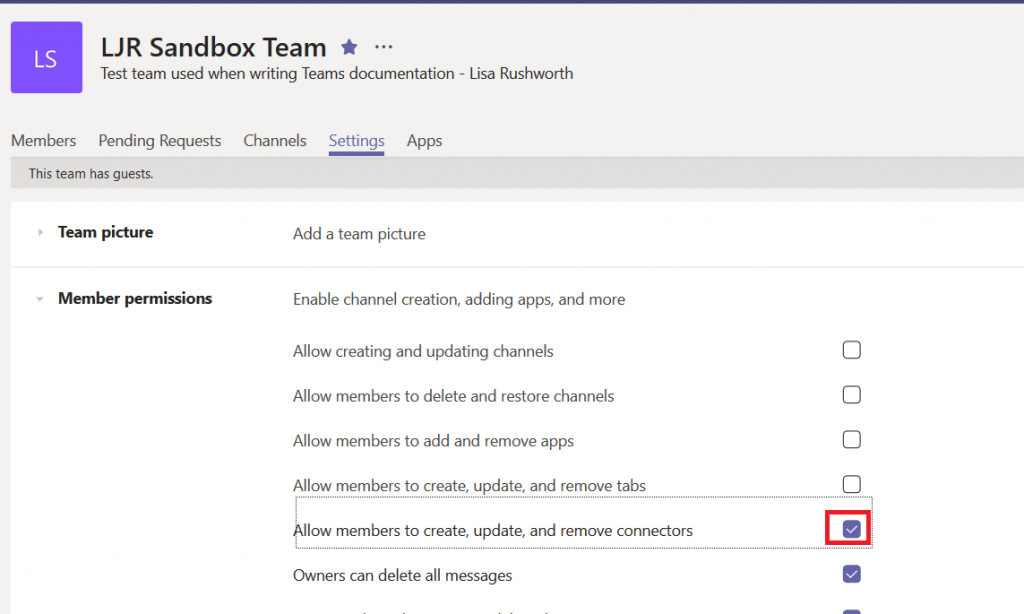Tick Allow members to add and remove apps
The width and height of the screenshot is (1024, 614).
852,440
